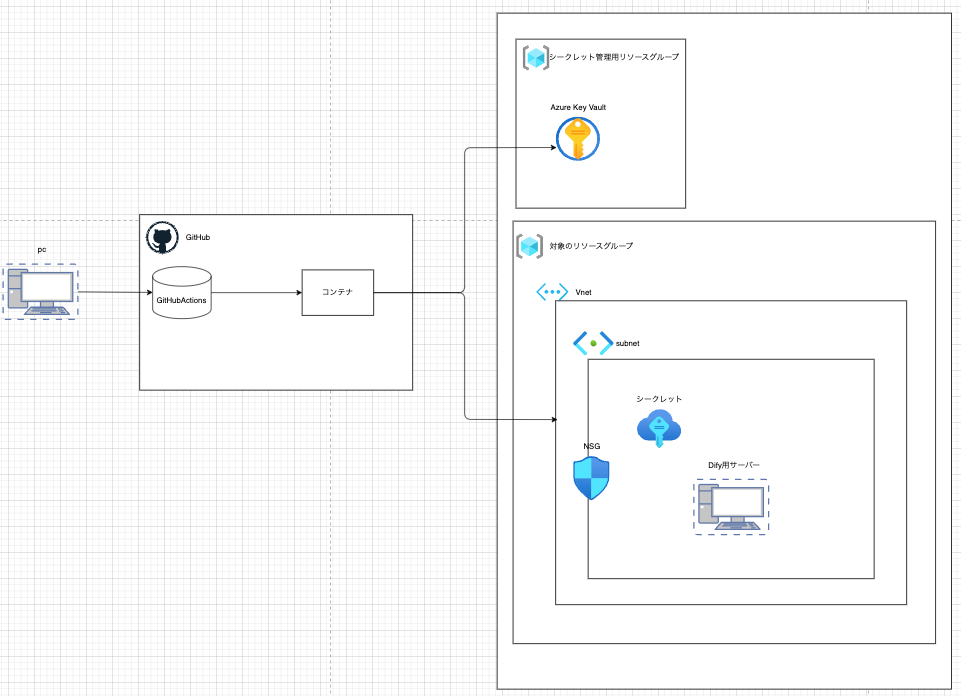Viewport: 961px width, 696px height.
Task: Click the Dify用サーバー text label
Action: (727, 466)
